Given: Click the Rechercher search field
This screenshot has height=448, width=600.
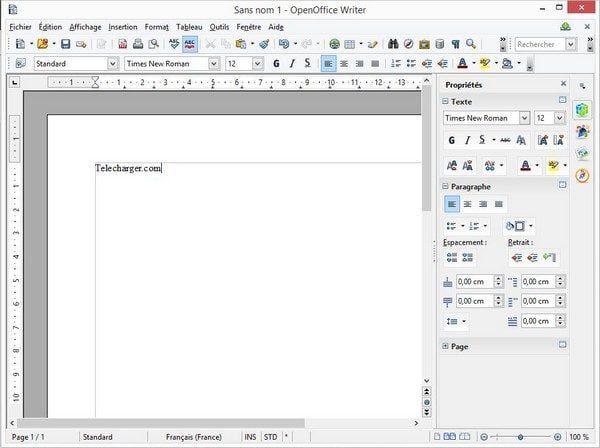Looking at the screenshot, I should click(x=539, y=44).
